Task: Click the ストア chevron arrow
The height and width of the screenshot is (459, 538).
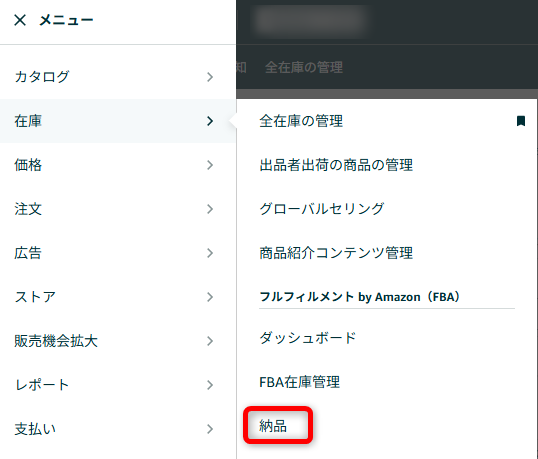Action: 210,297
